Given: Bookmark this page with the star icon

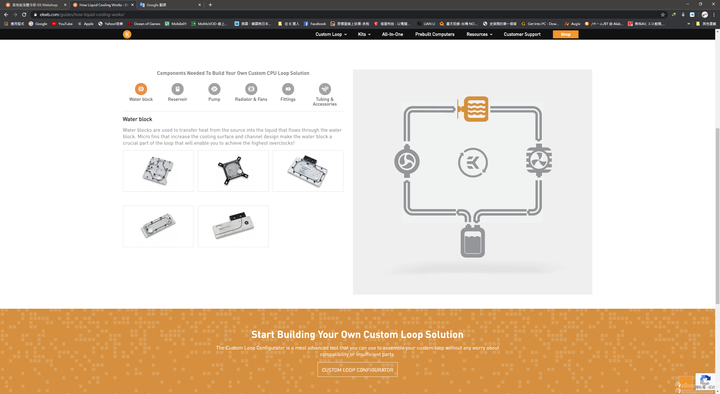Looking at the screenshot, I should [x=663, y=14].
